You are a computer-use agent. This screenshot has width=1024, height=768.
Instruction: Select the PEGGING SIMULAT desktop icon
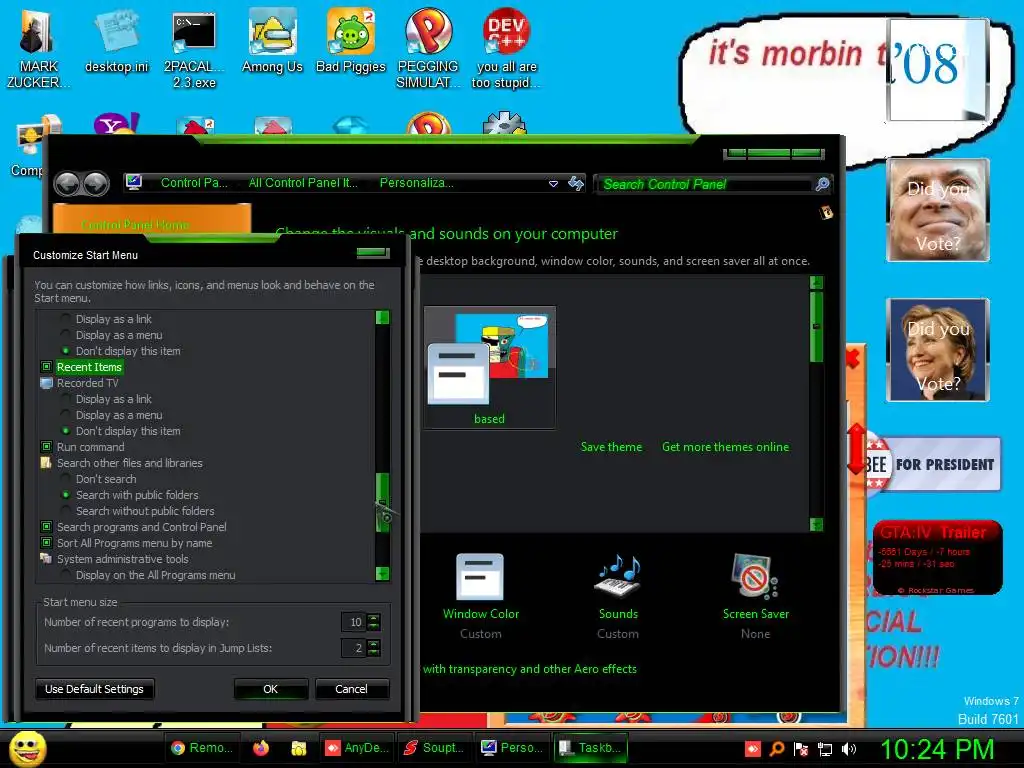(428, 48)
